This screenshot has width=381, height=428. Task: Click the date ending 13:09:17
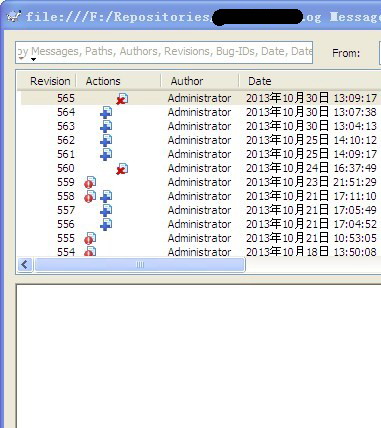(x=311, y=98)
